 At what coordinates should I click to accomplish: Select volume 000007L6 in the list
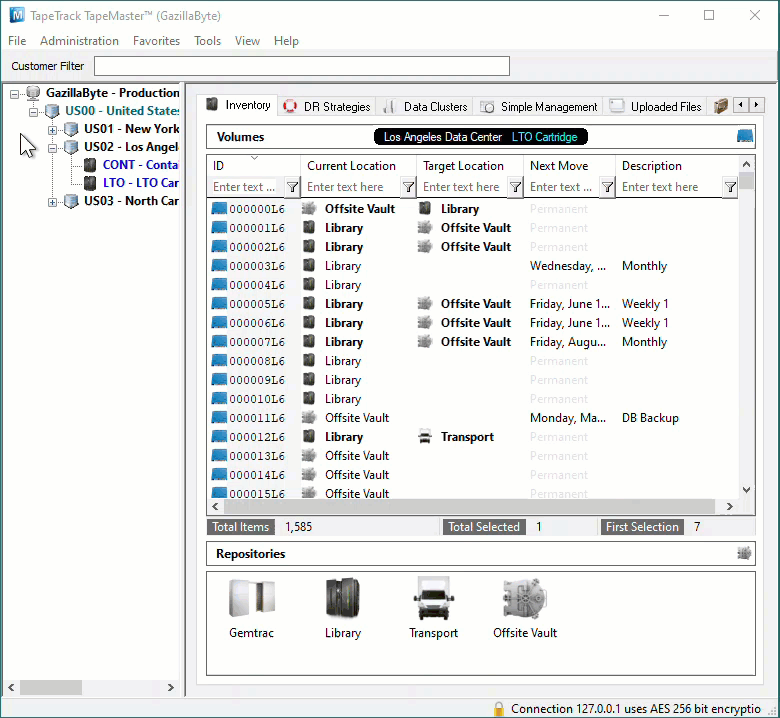click(257, 342)
